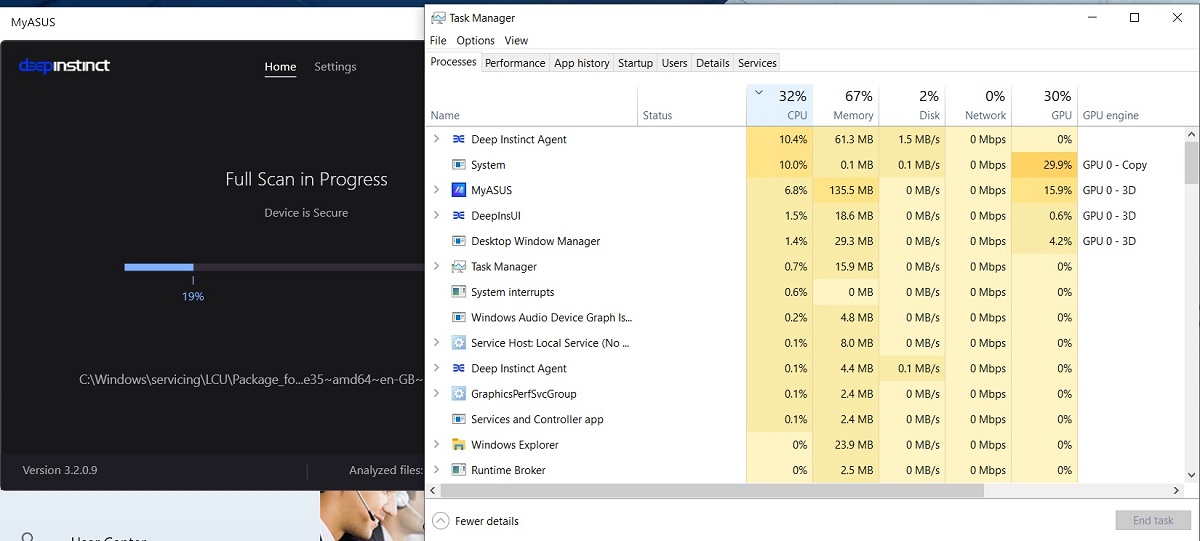This screenshot has width=1200, height=541.
Task: Select Home in Deep Instinct window
Action: (280, 67)
